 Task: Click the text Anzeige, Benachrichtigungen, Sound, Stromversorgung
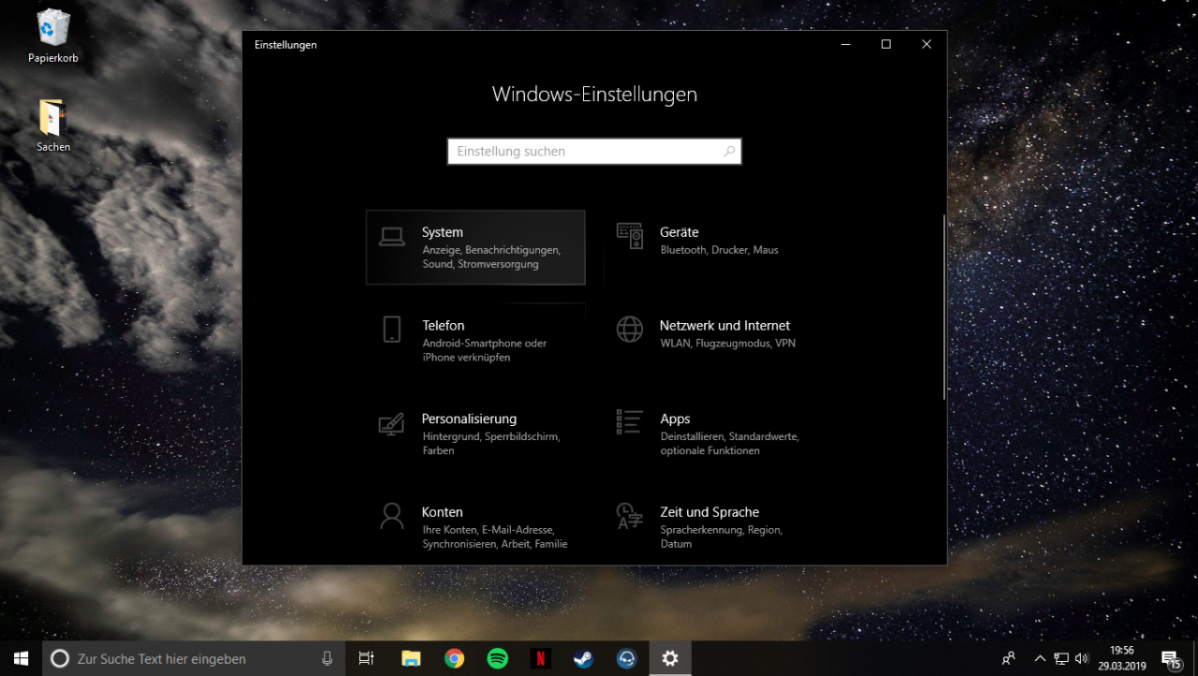[491, 257]
